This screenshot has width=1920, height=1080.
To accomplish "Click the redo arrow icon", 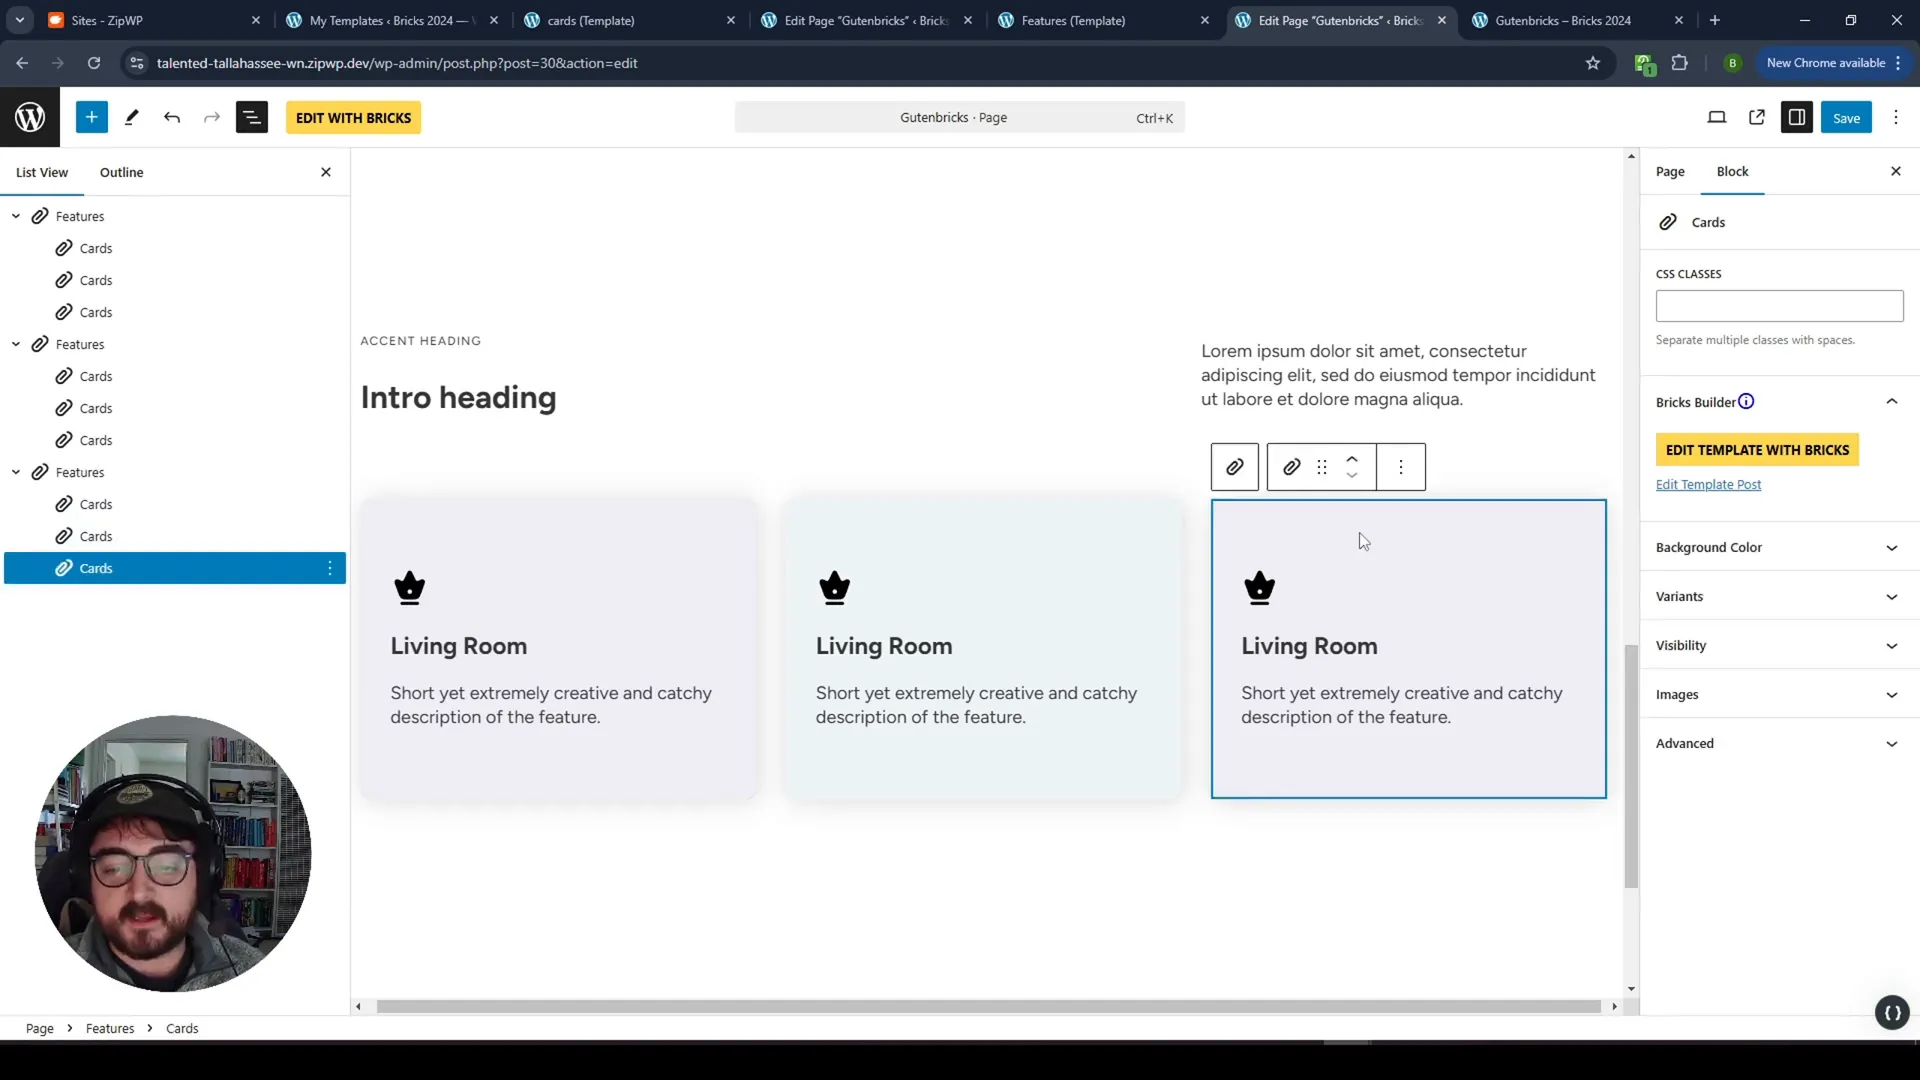I will click(x=212, y=117).
